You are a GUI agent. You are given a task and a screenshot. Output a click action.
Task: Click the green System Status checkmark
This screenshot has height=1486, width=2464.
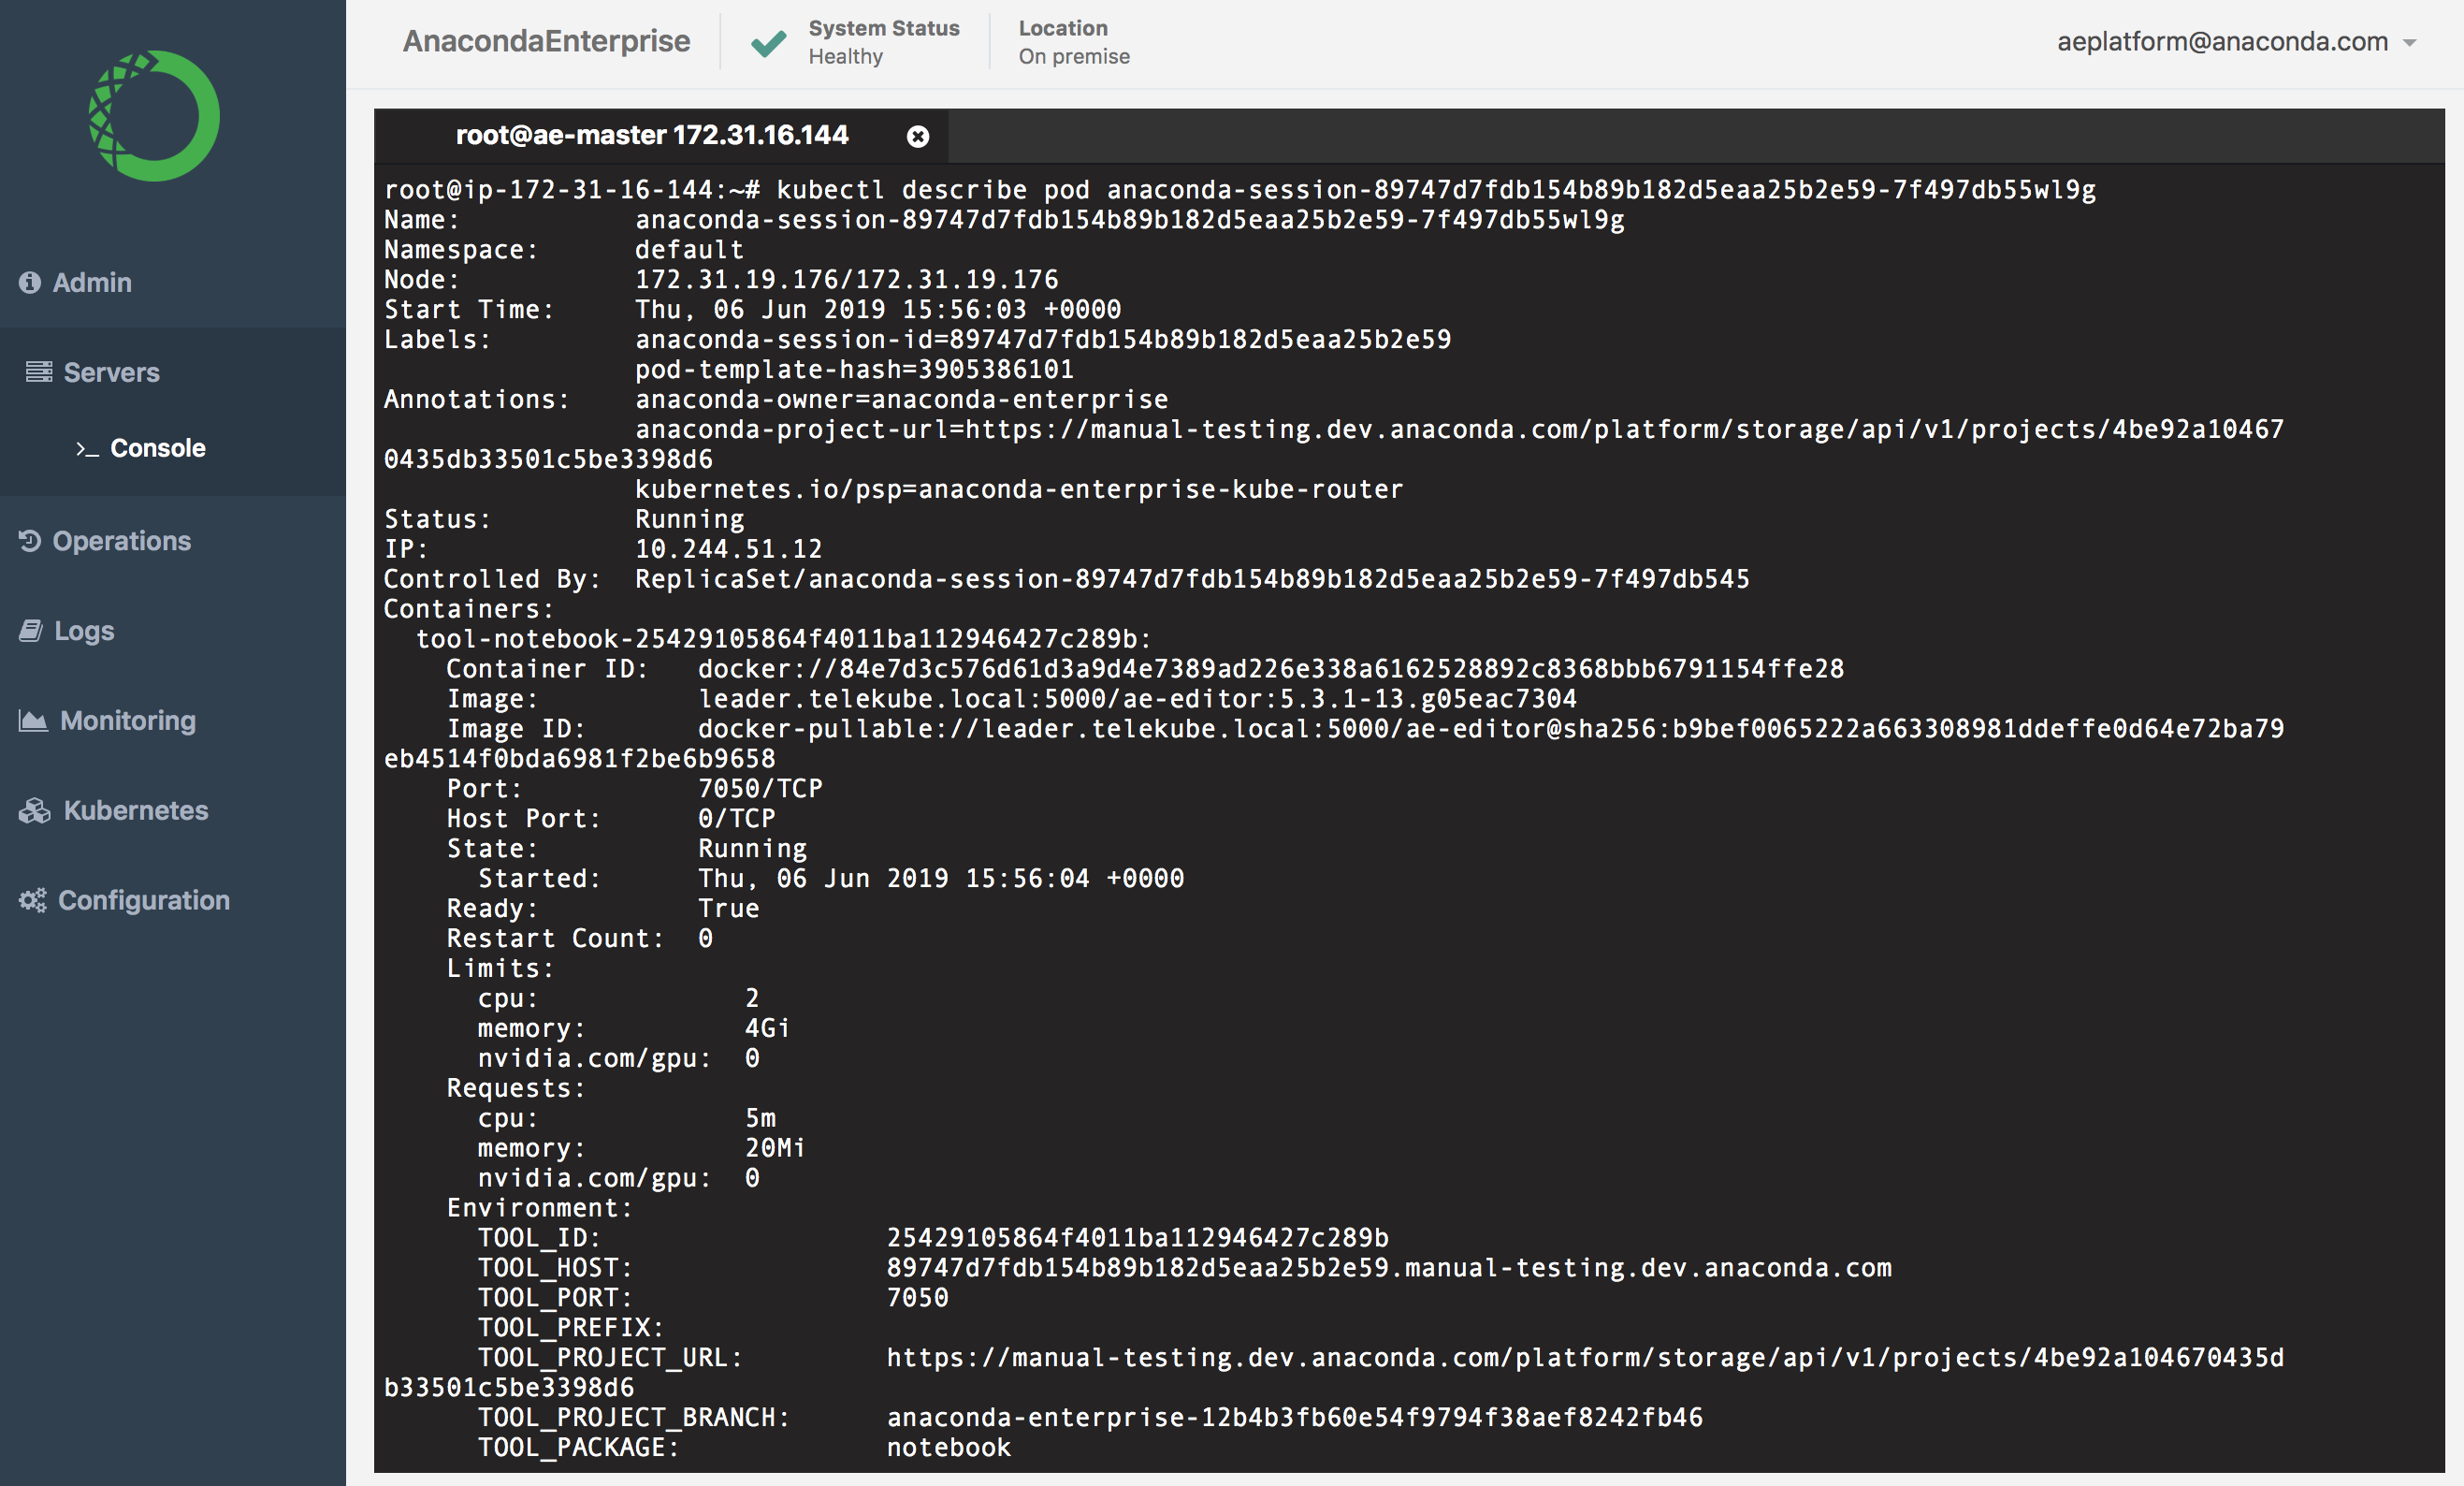768,43
